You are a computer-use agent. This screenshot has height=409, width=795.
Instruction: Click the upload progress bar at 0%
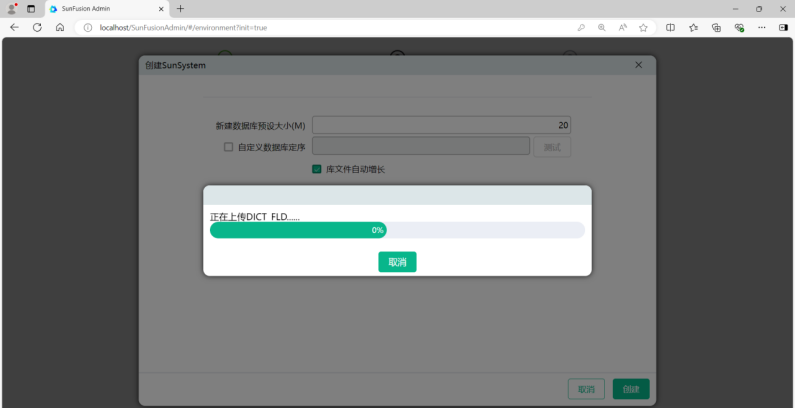pyautogui.click(x=398, y=230)
